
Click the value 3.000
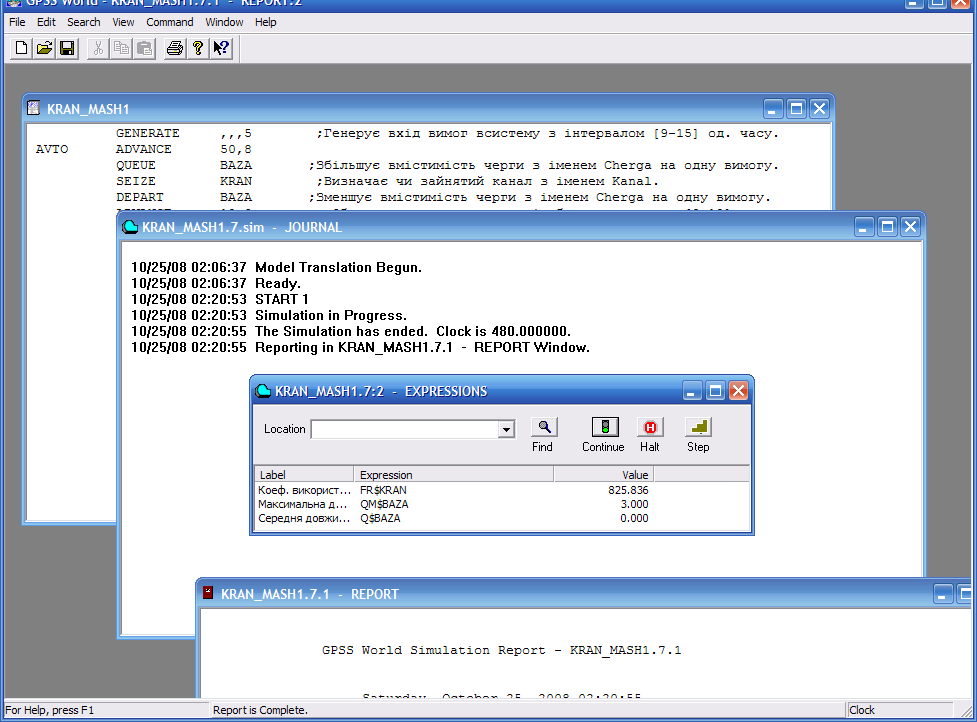tap(634, 504)
